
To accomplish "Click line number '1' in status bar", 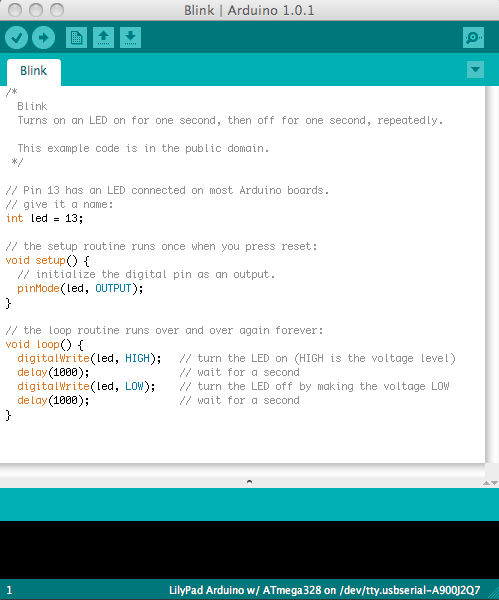I will [x=9, y=590].
